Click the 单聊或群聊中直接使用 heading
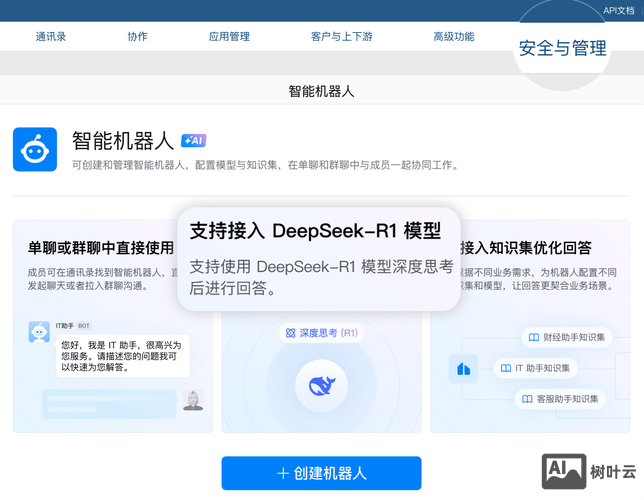 tap(101, 248)
